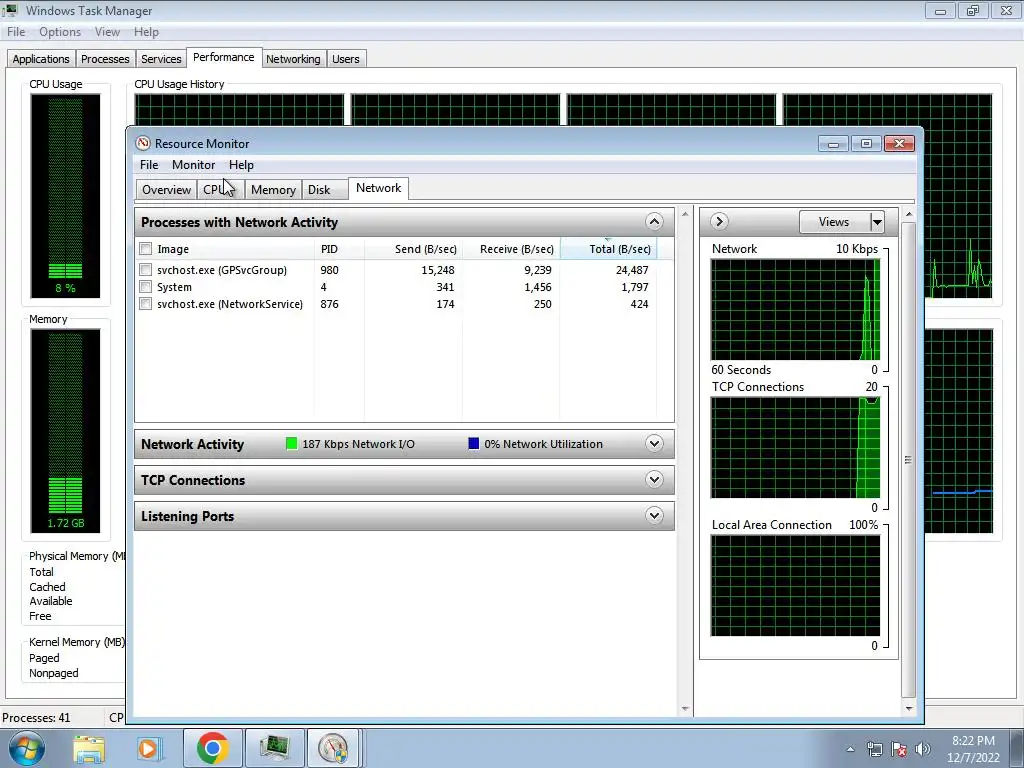Collapse the graphs pane with arrow button
This screenshot has width=1024, height=768.
719,221
